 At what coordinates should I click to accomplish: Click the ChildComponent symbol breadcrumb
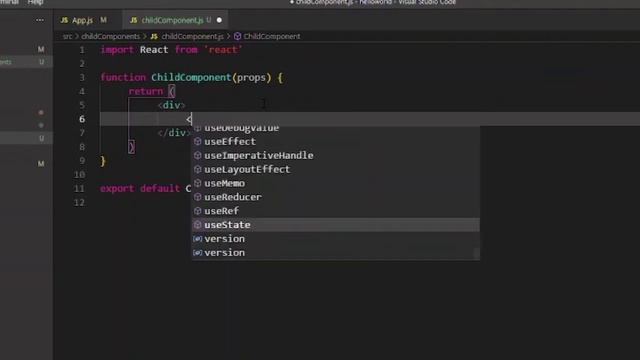coord(272,36)
